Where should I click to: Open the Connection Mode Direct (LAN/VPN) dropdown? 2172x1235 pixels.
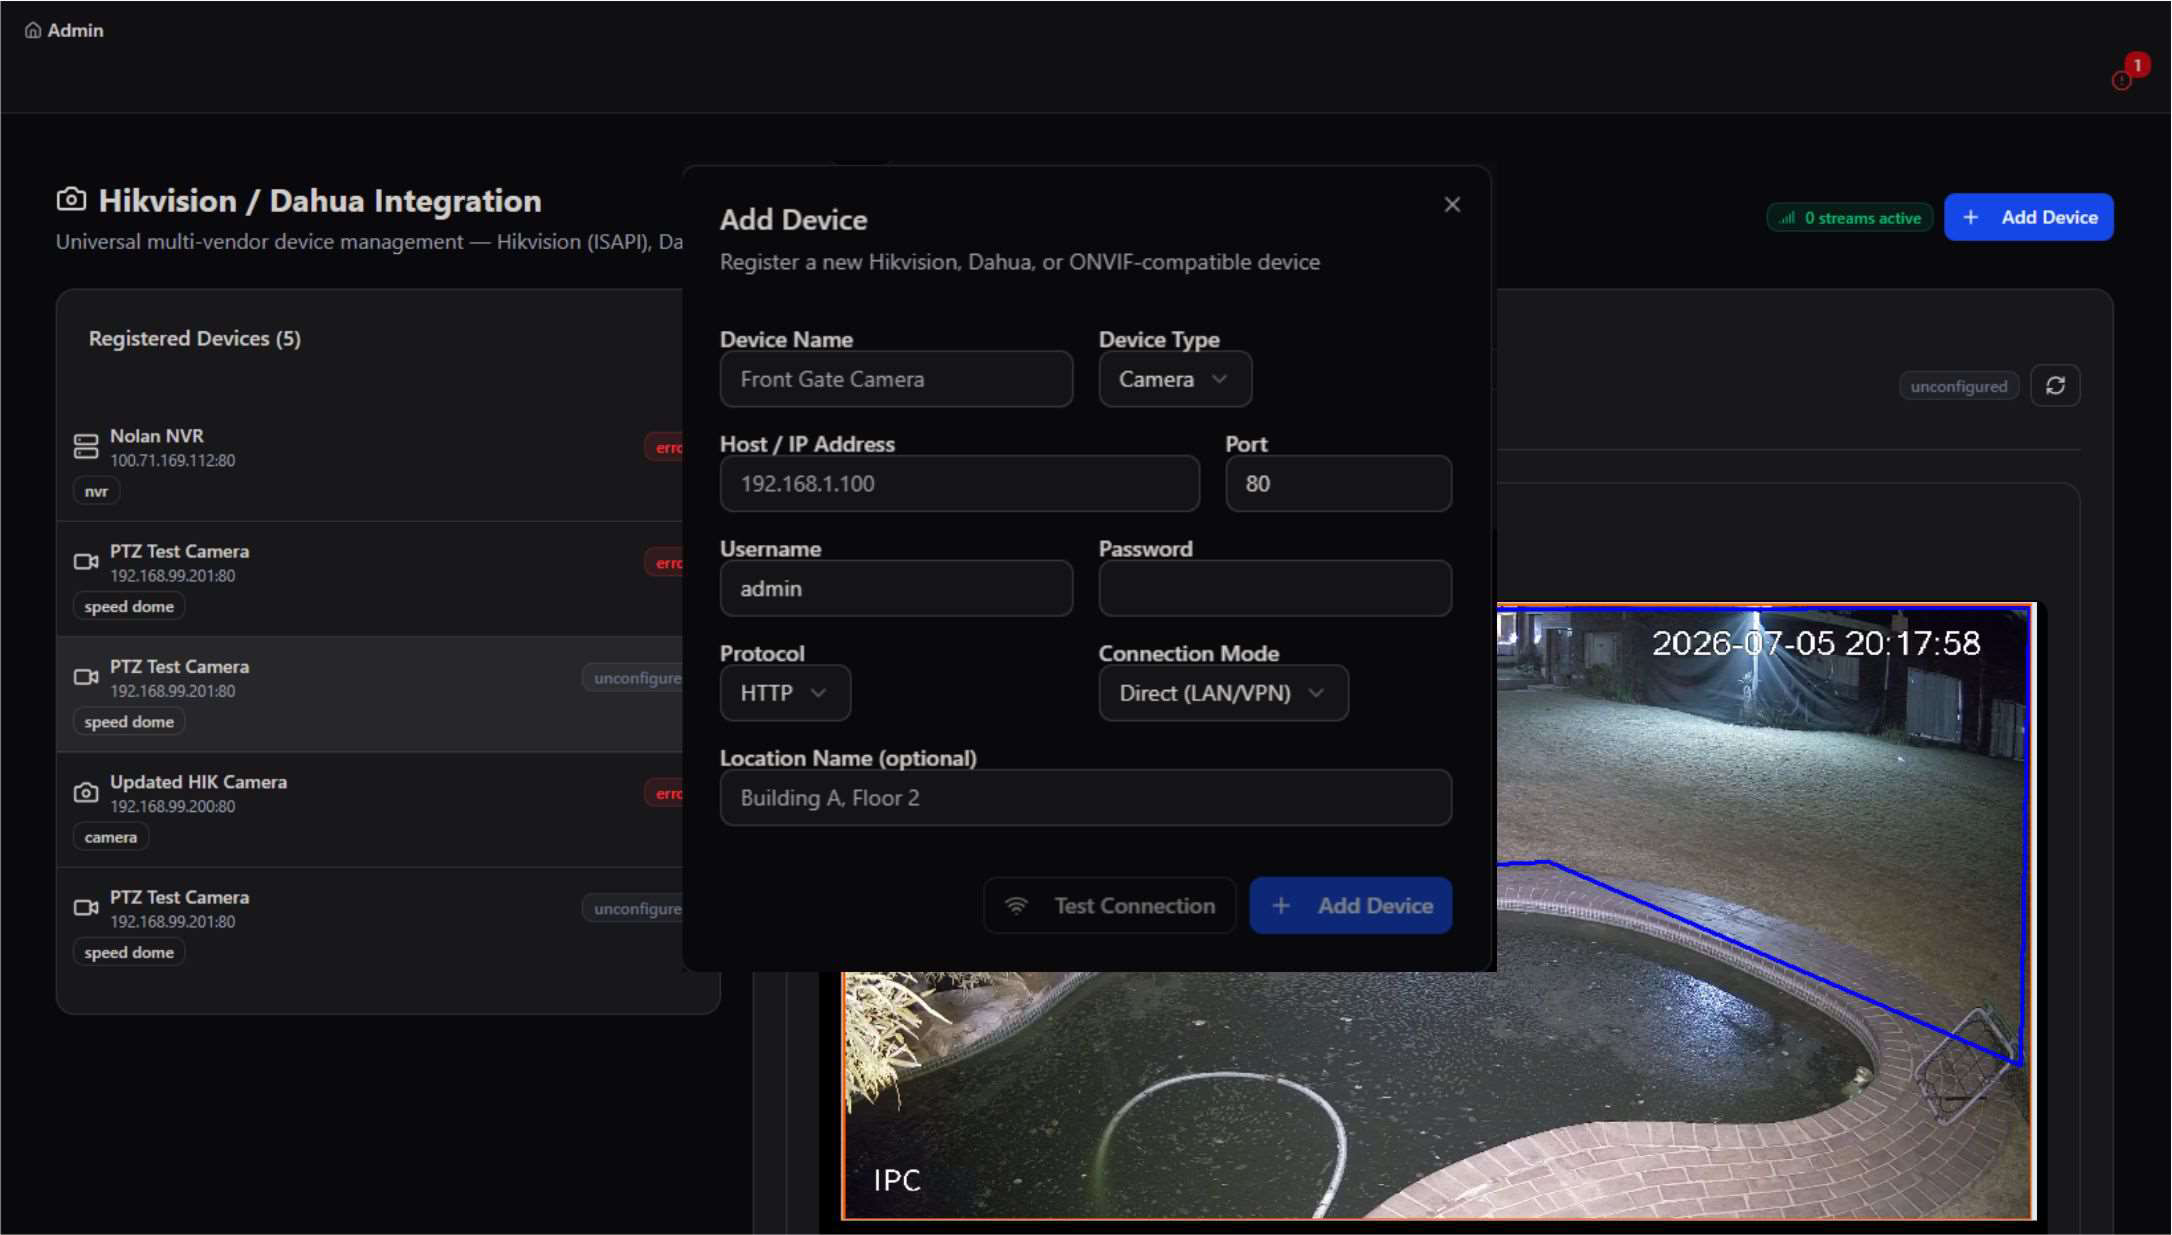tap(1223, 693)
